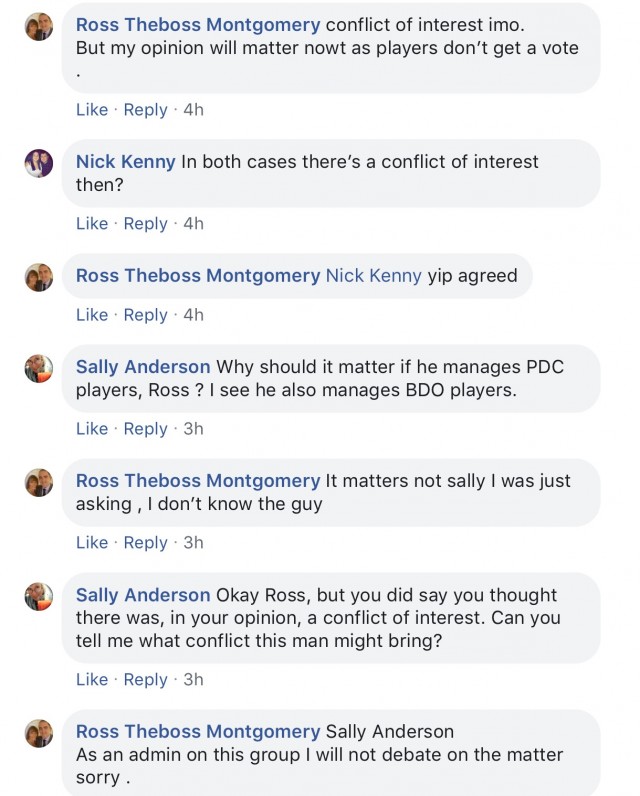640x796 pixels.
Task: Open the 3h timestamp under "Okay Ross" comment
Action: [194, 680]
